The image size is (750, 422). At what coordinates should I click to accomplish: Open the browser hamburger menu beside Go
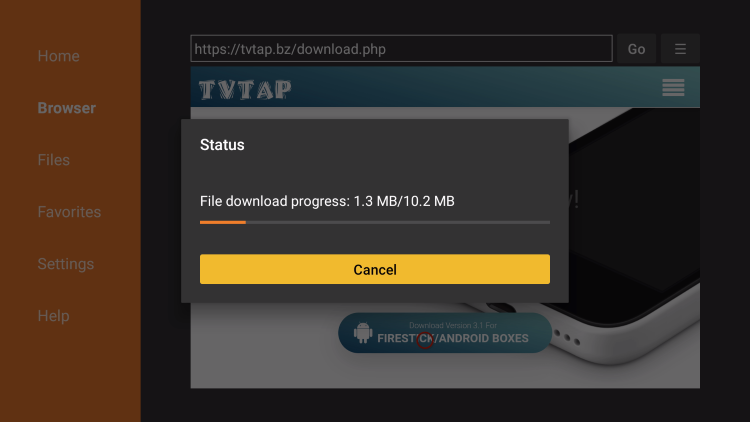(680, 49)
